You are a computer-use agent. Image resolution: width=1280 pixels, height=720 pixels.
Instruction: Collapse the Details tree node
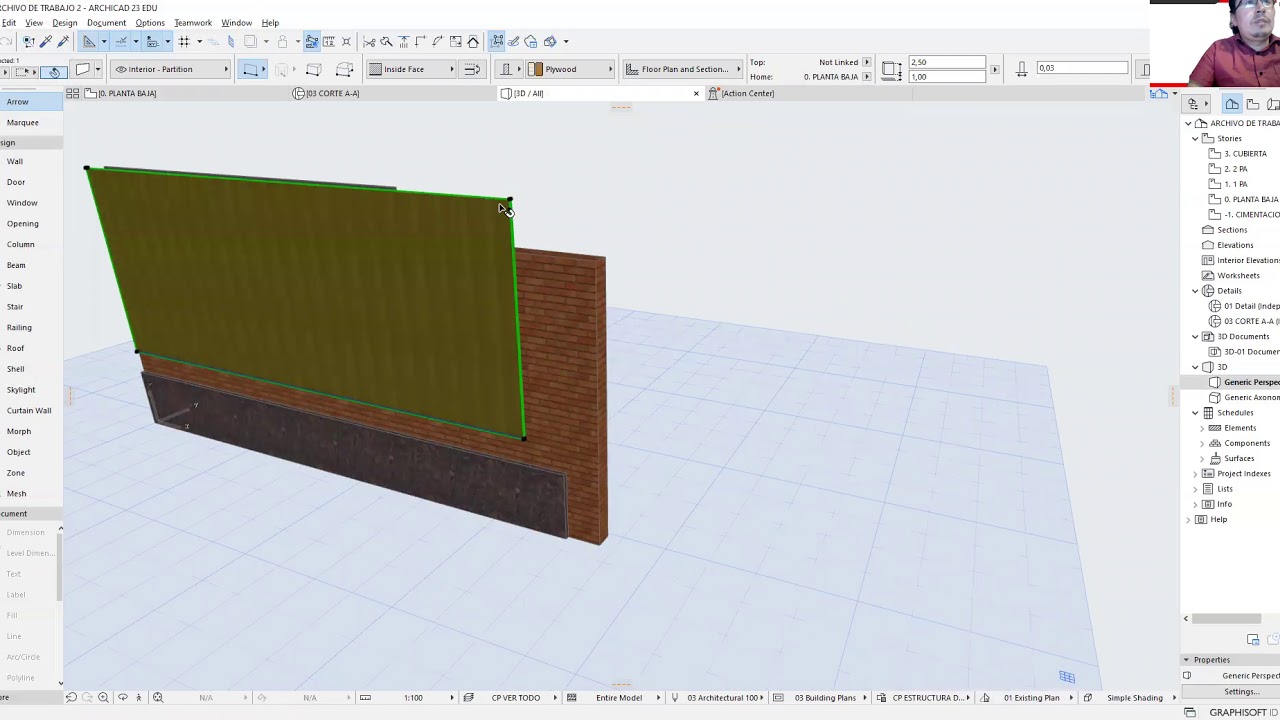tap(1195, 291)
